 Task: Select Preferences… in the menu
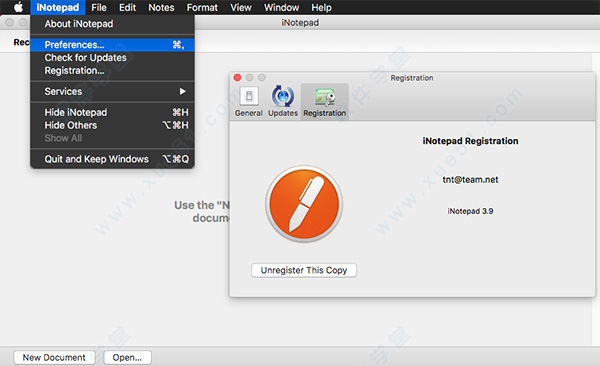(112, 45)
